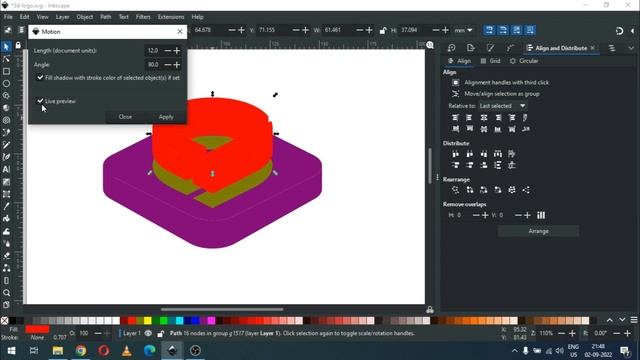Select the Star and polygon tool
This screenshot has width=640, height=360.
6,96
